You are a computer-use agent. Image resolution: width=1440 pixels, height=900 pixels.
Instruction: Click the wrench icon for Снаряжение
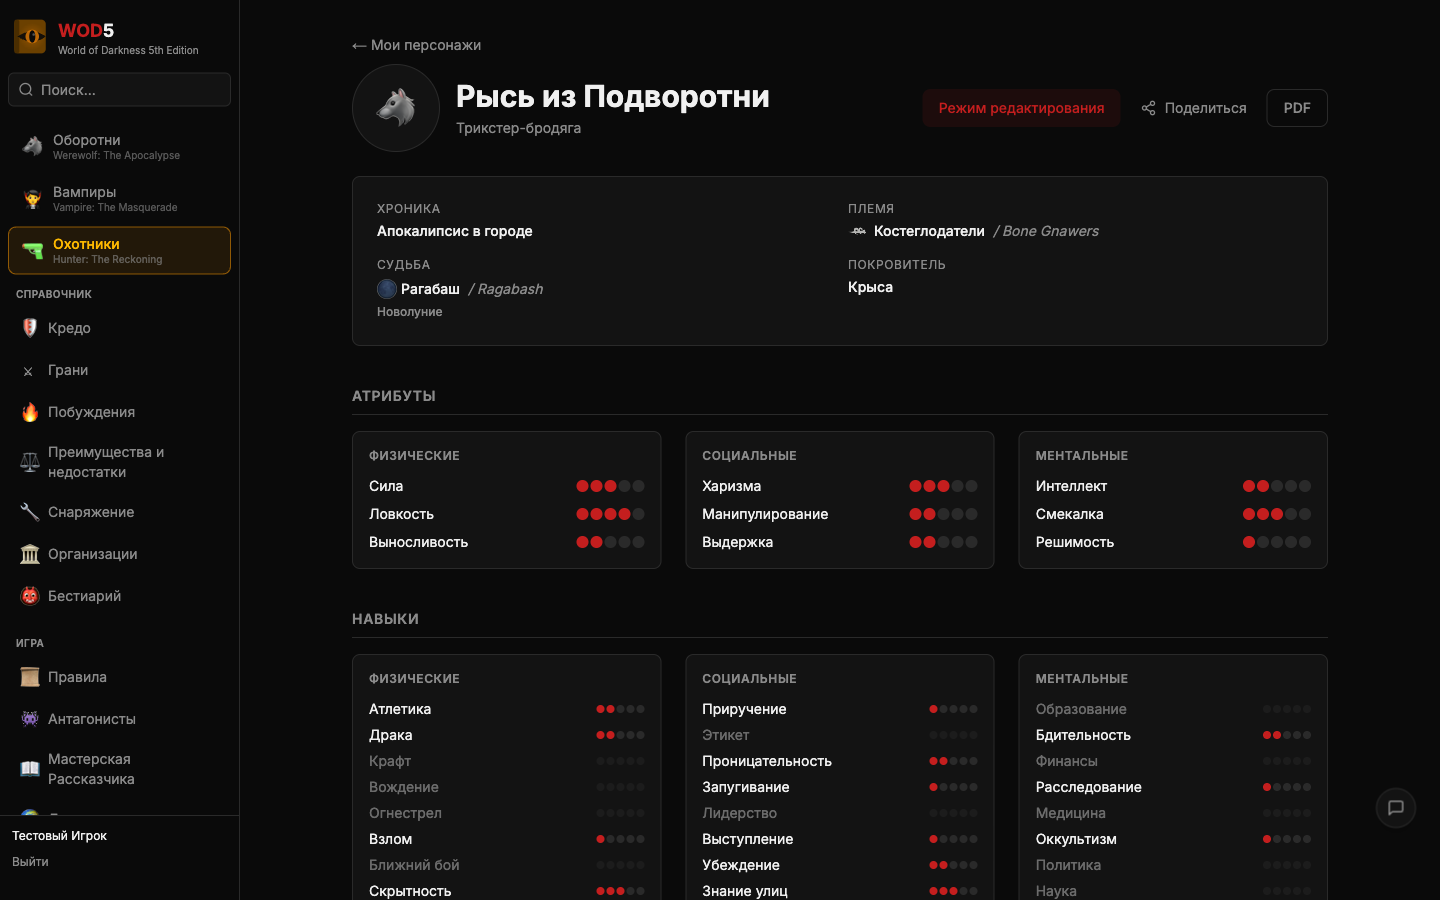coord(30,512)
